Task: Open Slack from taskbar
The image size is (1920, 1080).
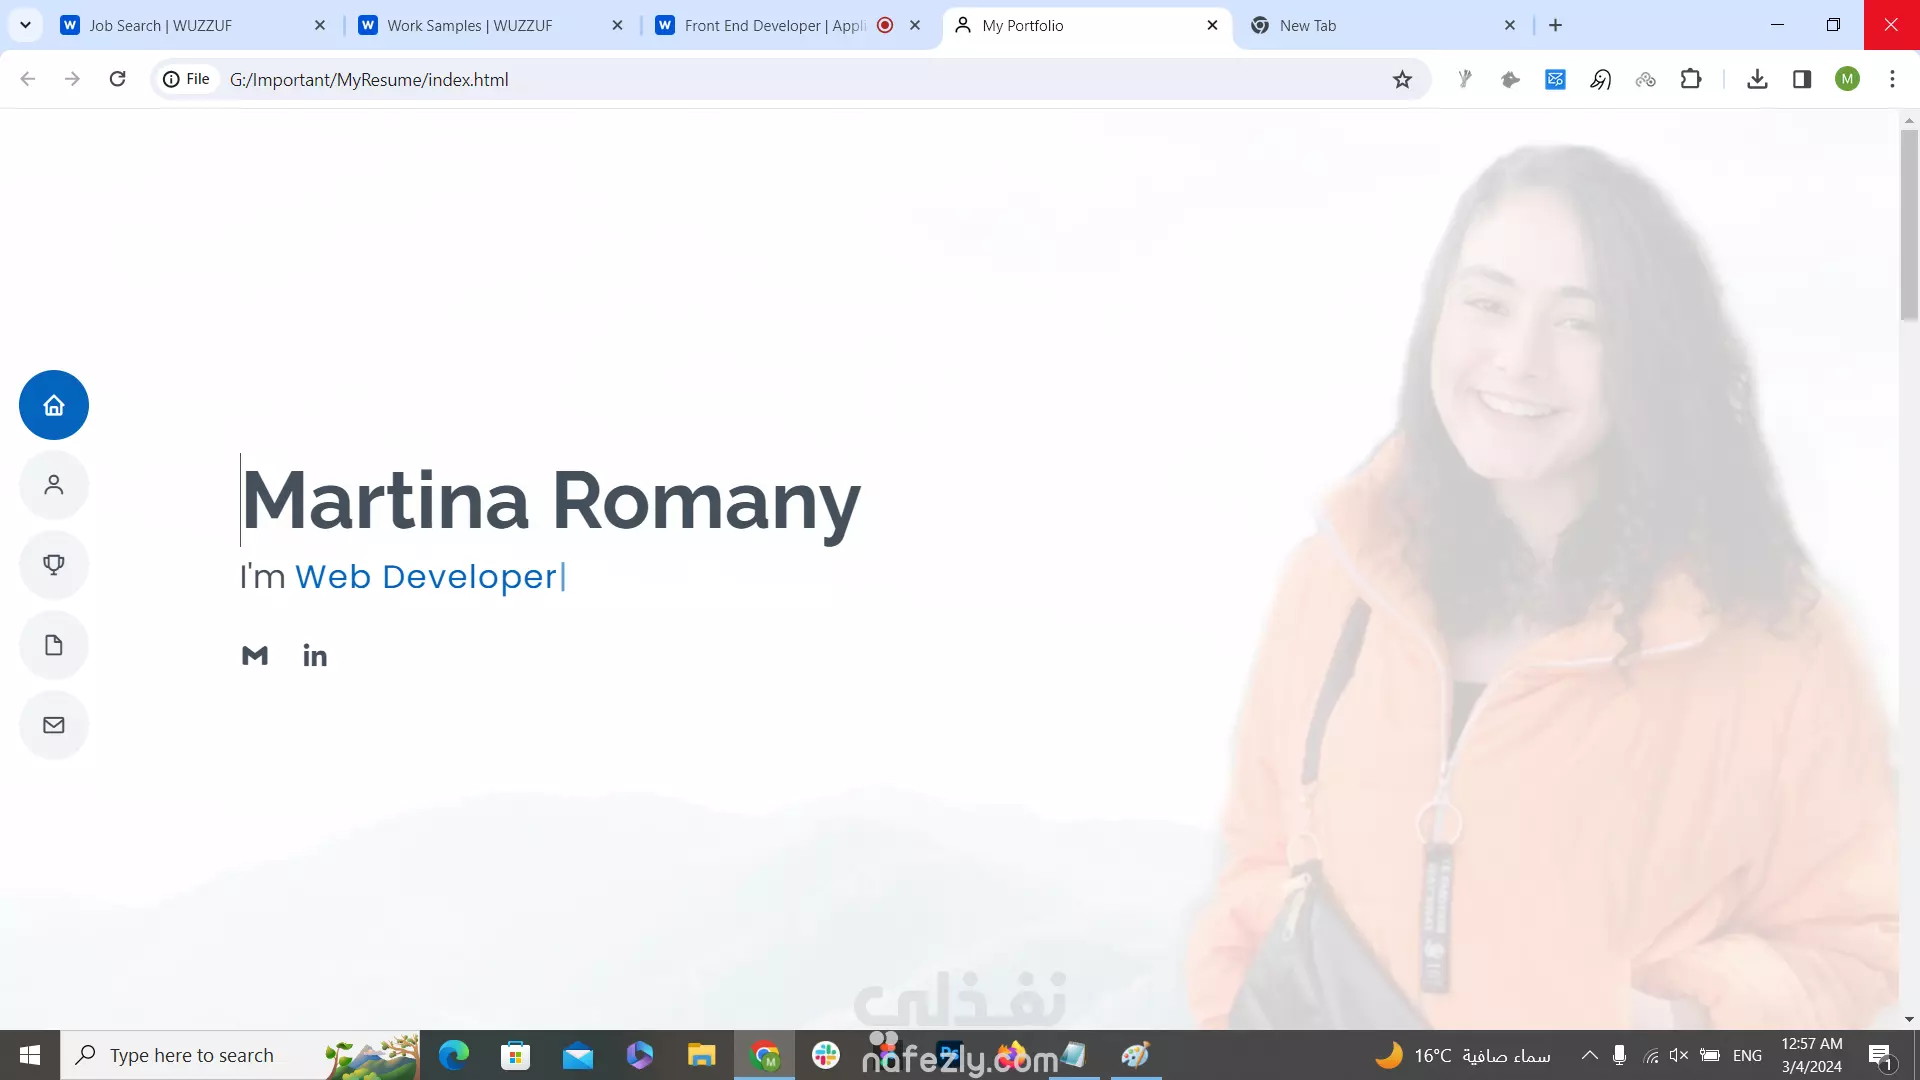Action: point(826,1055)
